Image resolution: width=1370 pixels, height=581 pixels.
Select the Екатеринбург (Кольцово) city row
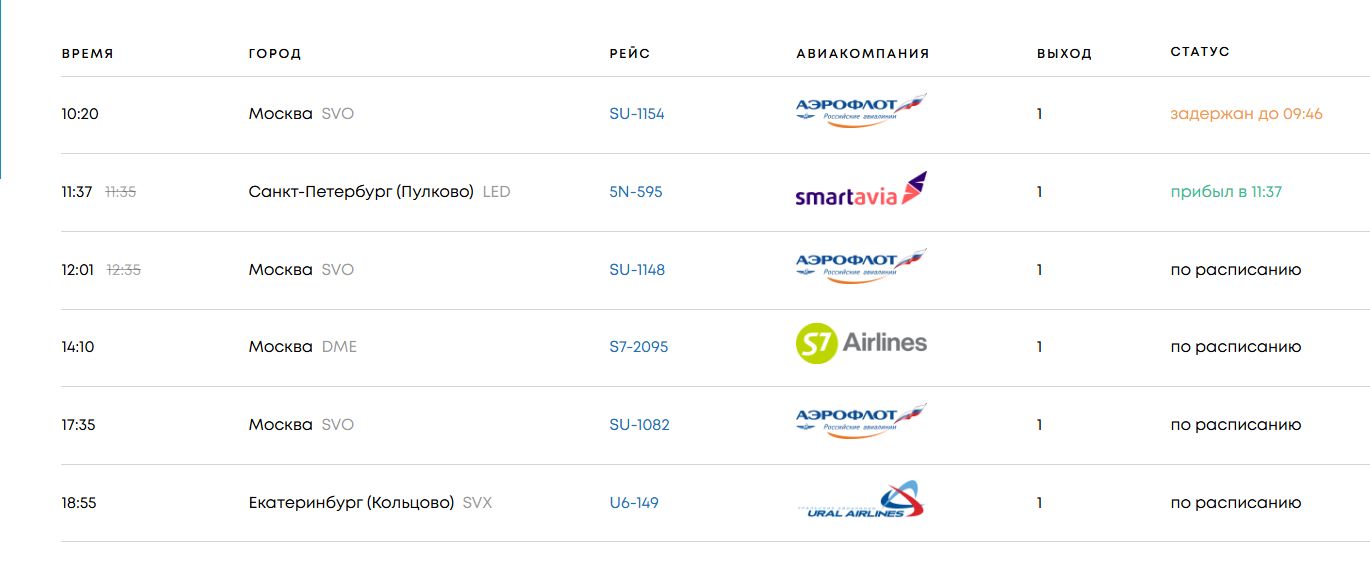pyautogui.click(x=351, y=503)
